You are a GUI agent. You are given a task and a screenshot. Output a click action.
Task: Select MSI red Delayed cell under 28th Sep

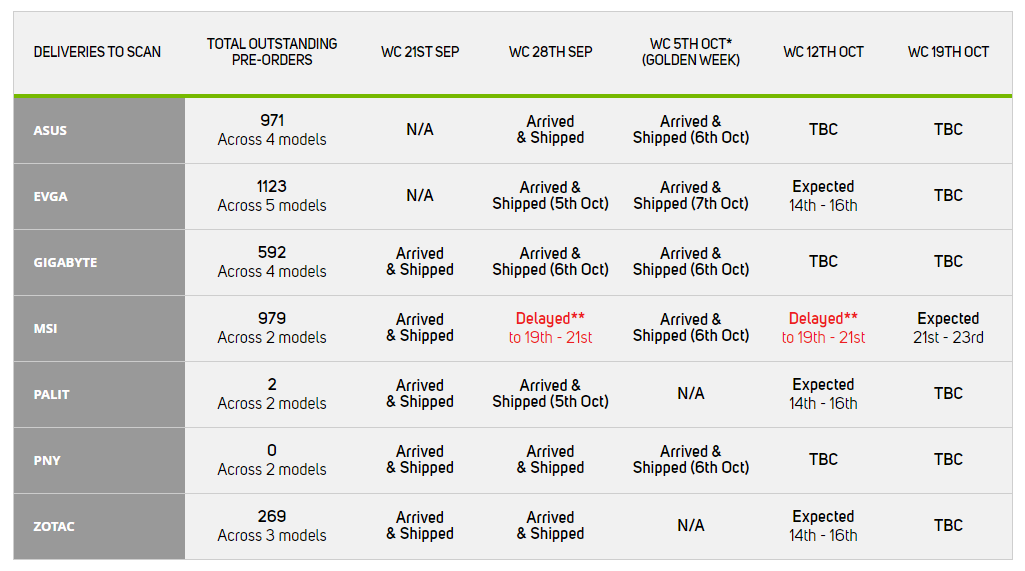coord(550,328)
